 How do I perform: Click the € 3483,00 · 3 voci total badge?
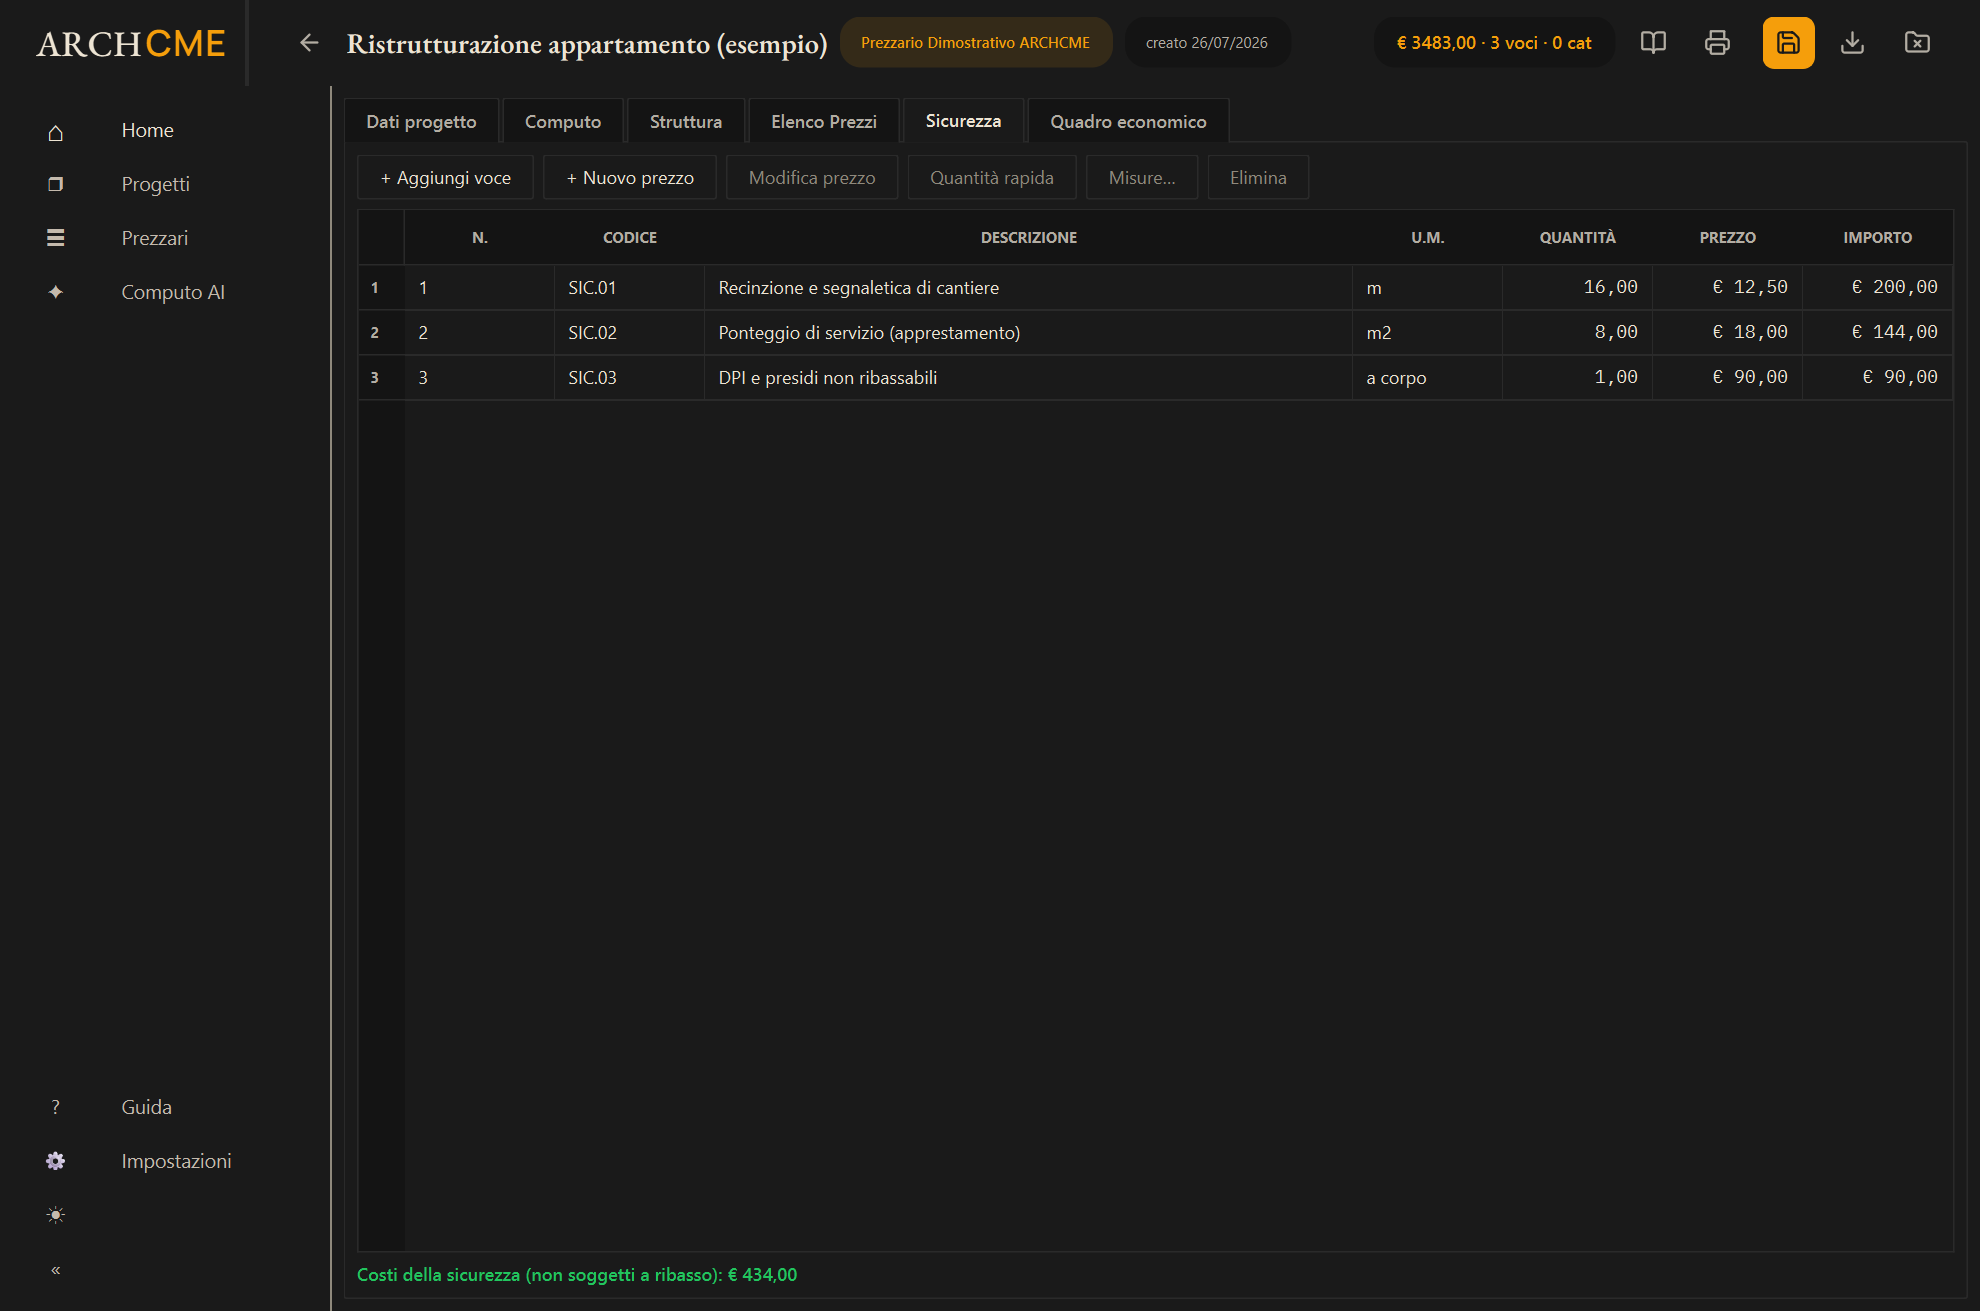point(1494,43)
